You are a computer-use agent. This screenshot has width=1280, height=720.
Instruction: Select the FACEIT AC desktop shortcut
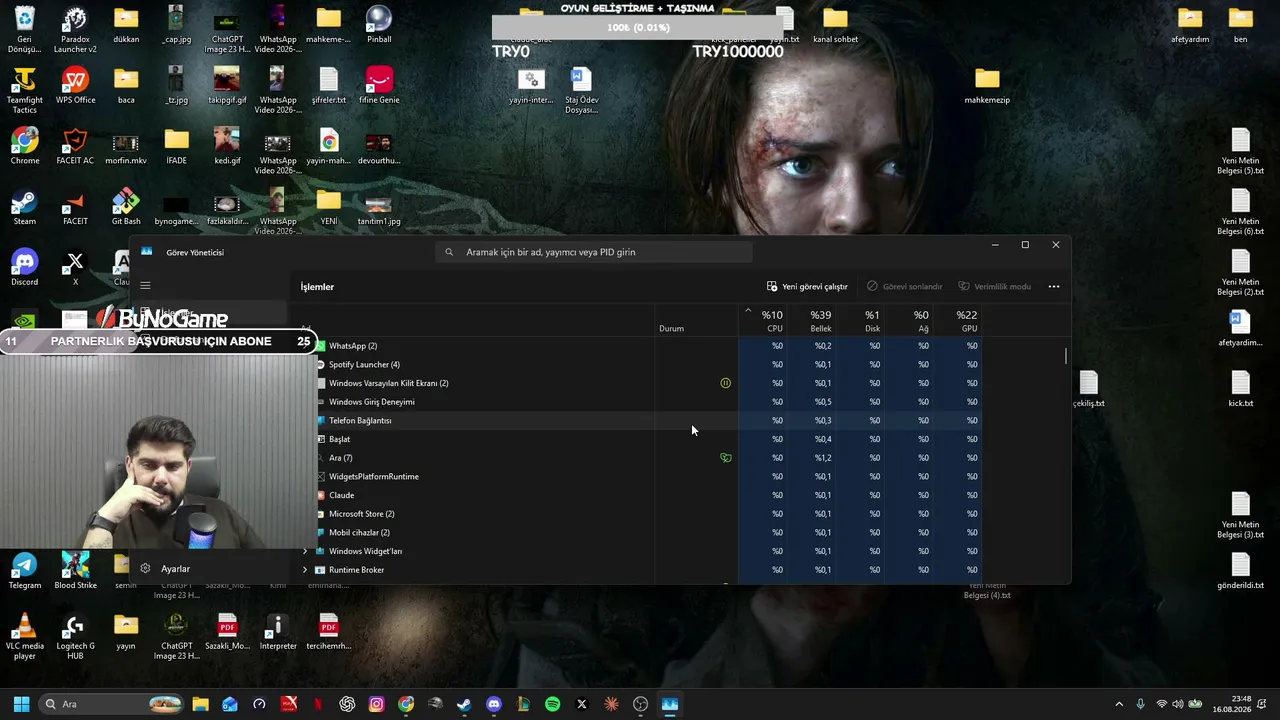pos(75,146)
